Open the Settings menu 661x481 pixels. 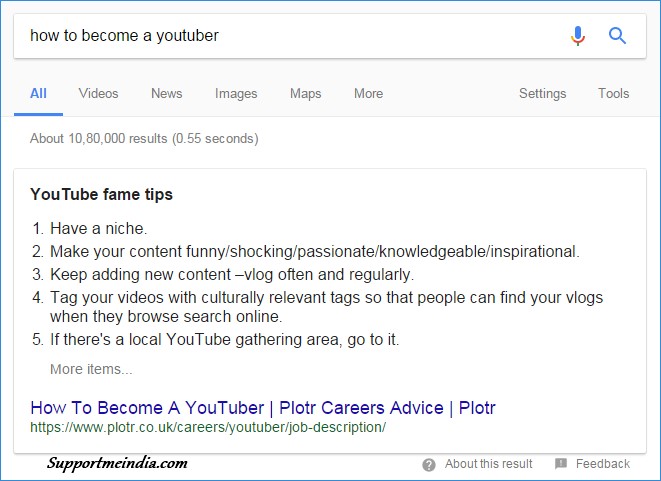point(543,94)
